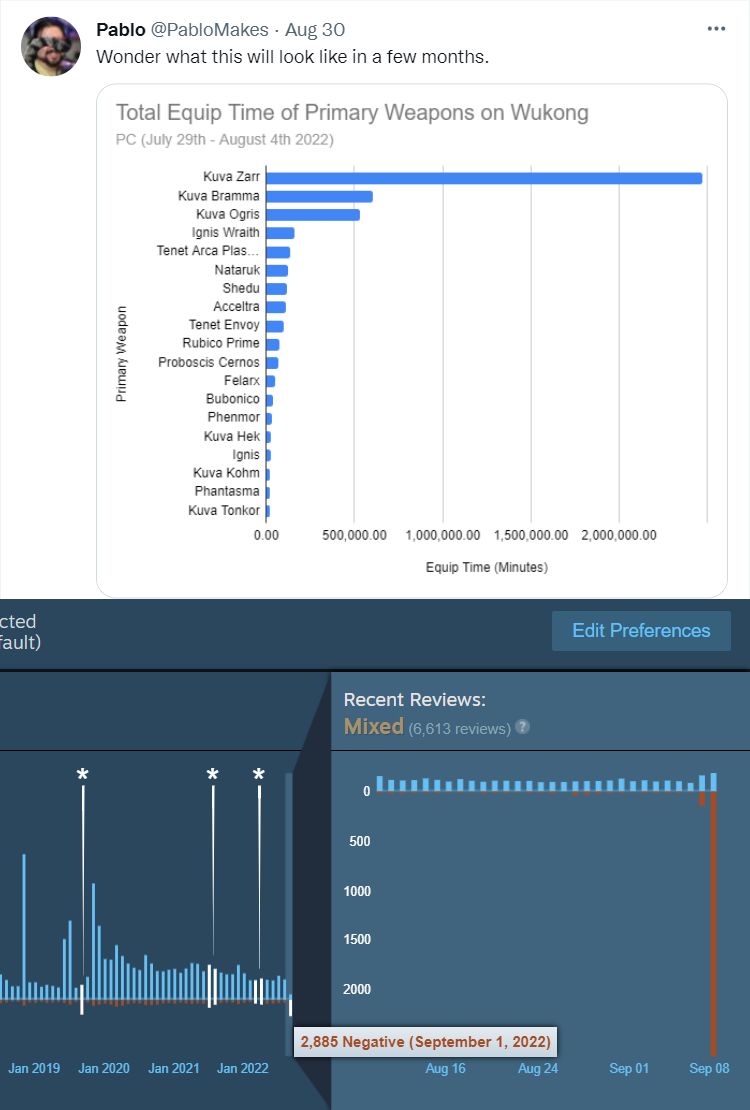Screen dimensions: 750x1110
Task: Click the 2,000,000.00 axis value
Action: 619,535
